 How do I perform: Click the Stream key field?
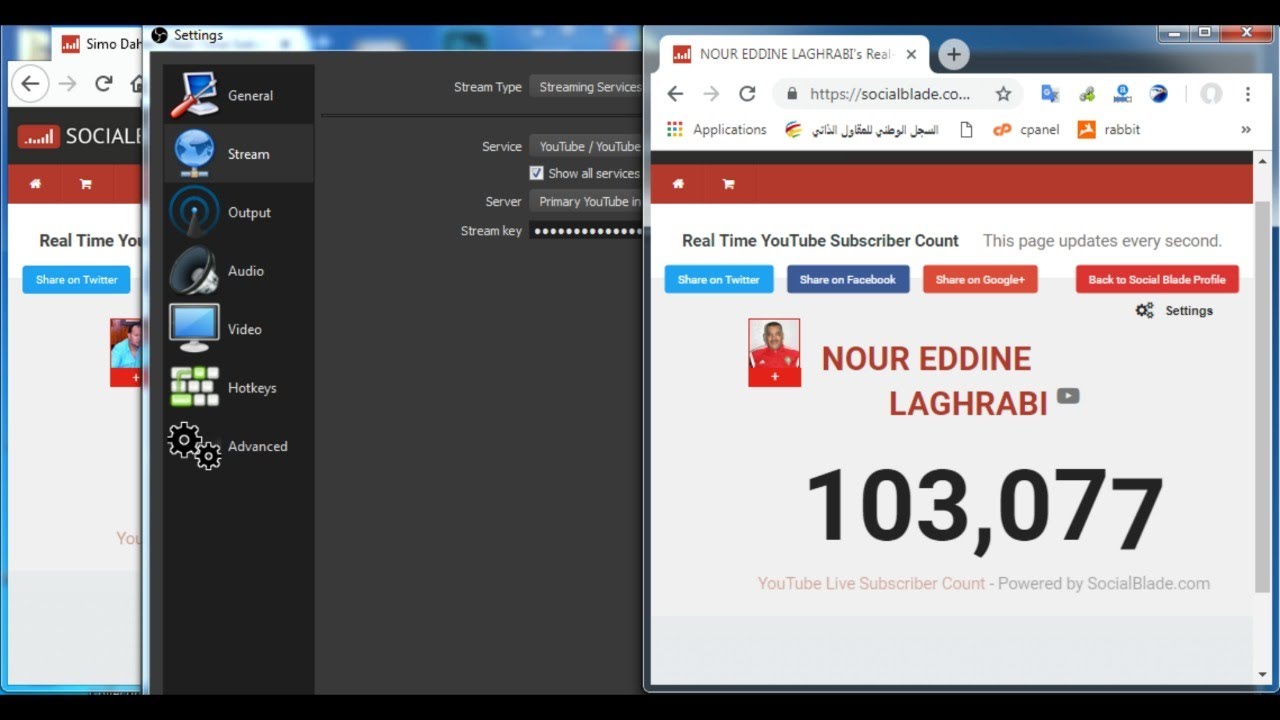tap(586, 230)
